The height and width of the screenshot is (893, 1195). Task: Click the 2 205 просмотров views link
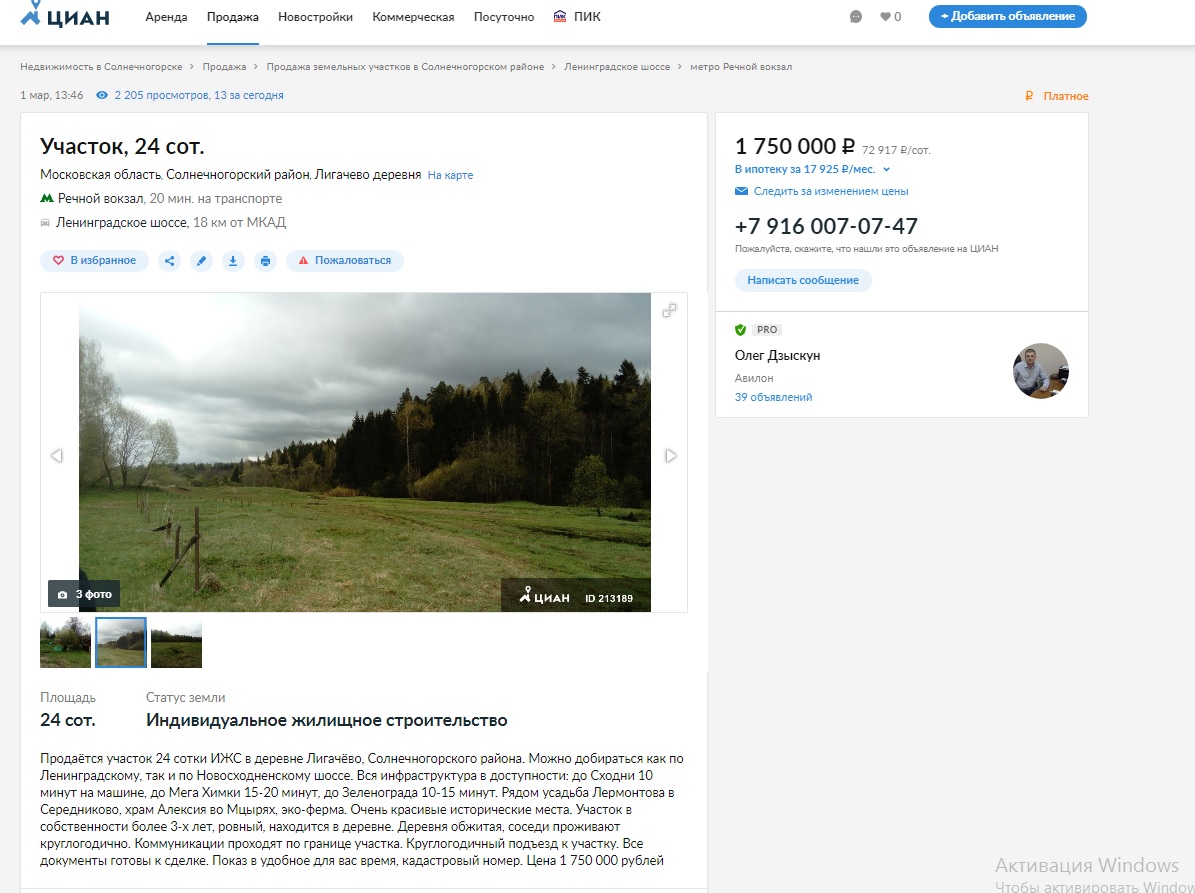point(199,95)
